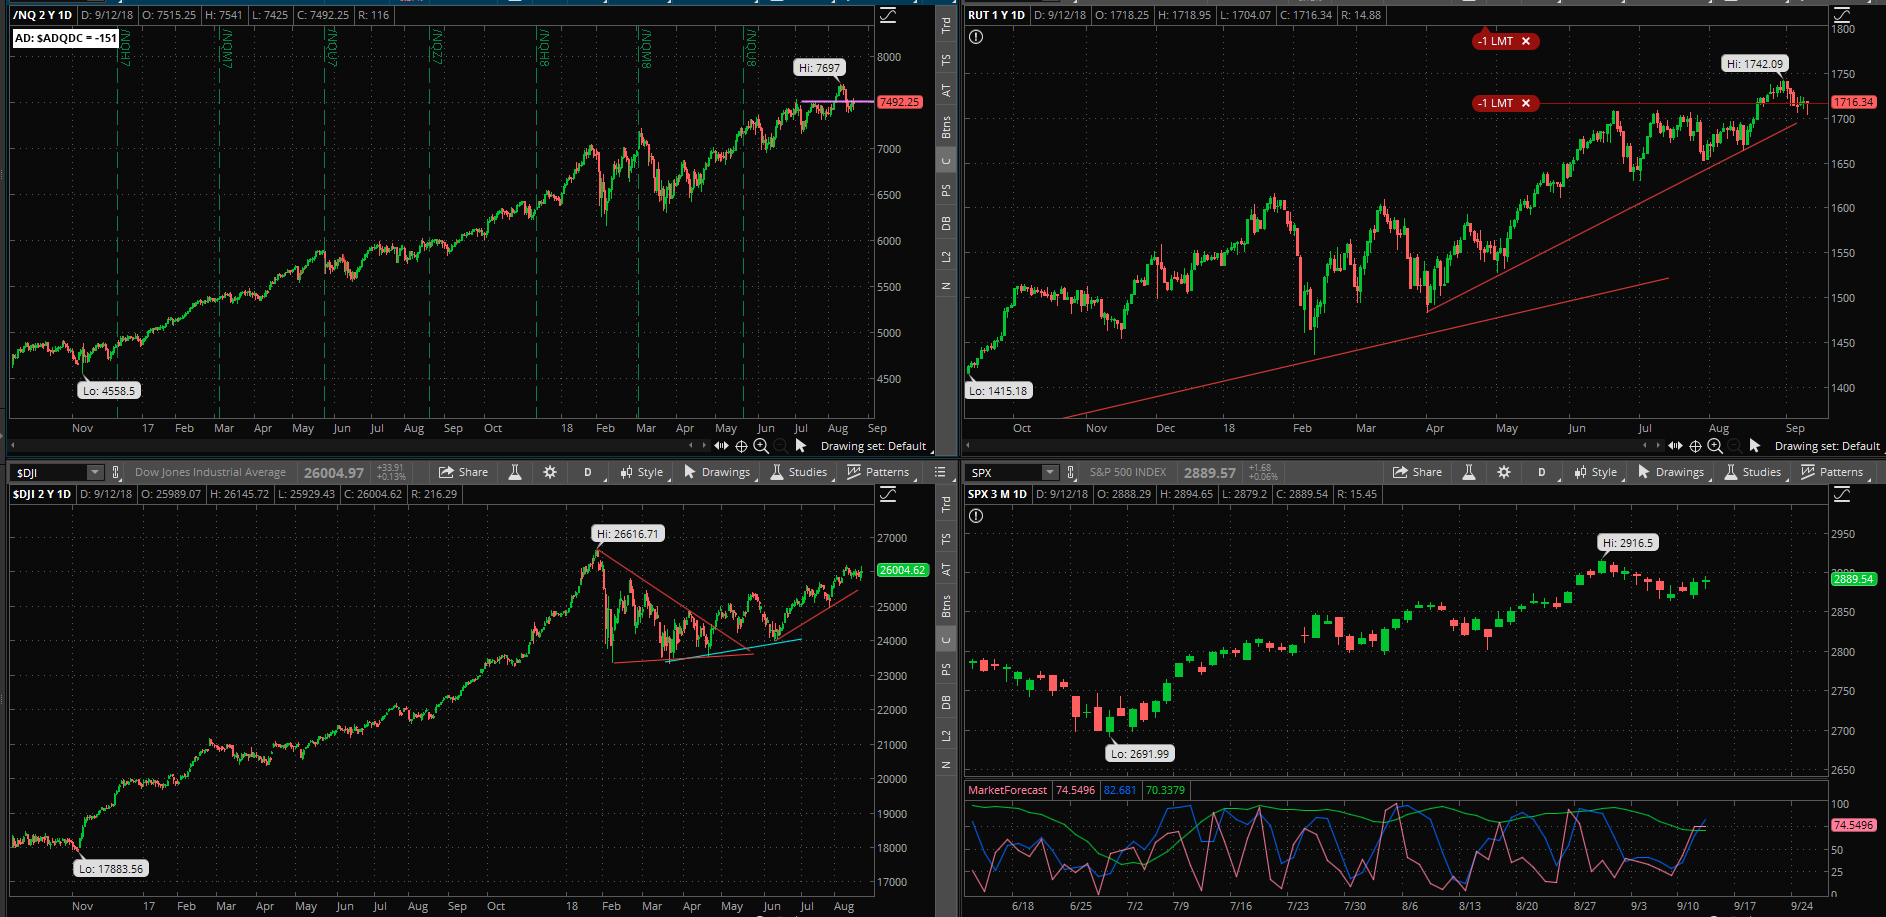Expand the $DJI symbol dropdown arrow
The image size is (1886, 917).
pos(95,472)
